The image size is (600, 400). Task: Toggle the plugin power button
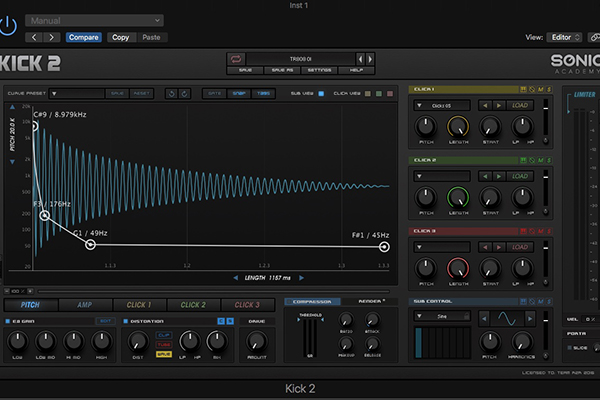pyautogui.click(x=8, y=26)
